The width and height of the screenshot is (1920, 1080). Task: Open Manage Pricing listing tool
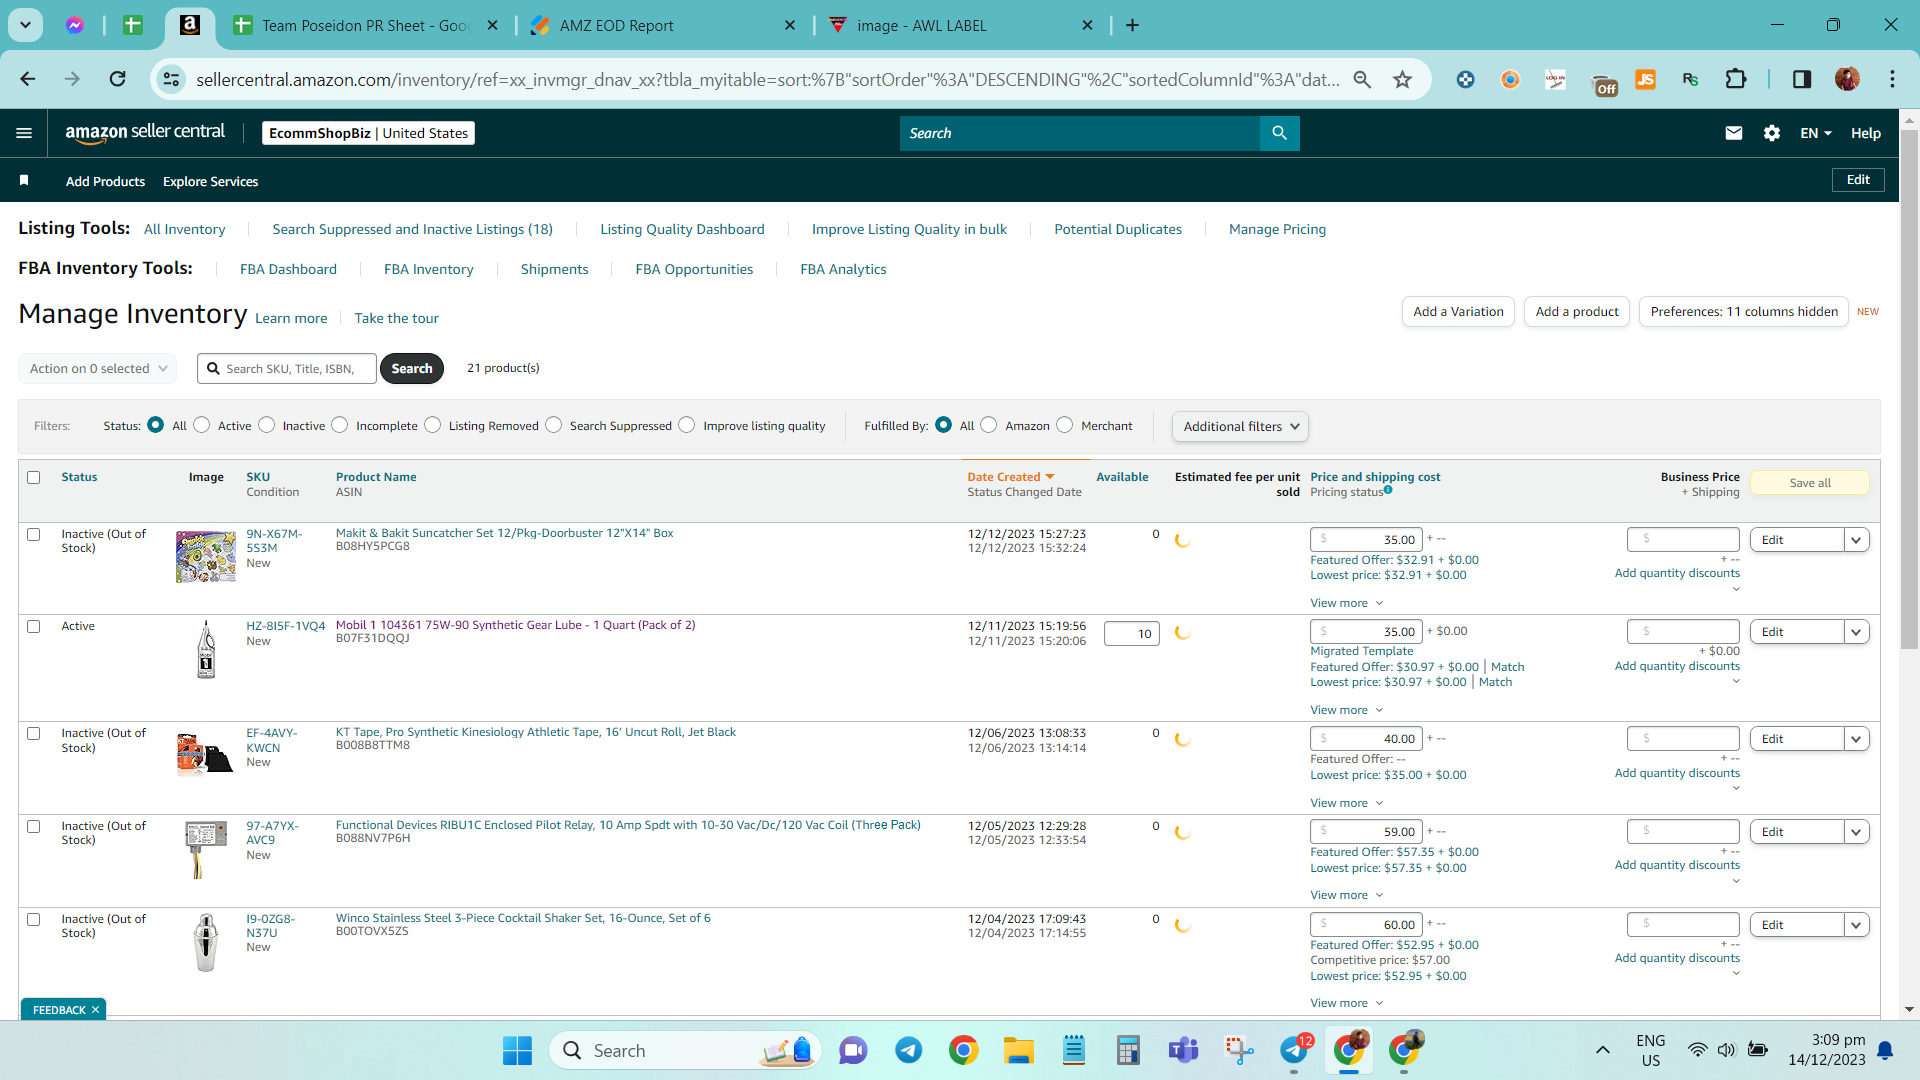point(1277,229)
